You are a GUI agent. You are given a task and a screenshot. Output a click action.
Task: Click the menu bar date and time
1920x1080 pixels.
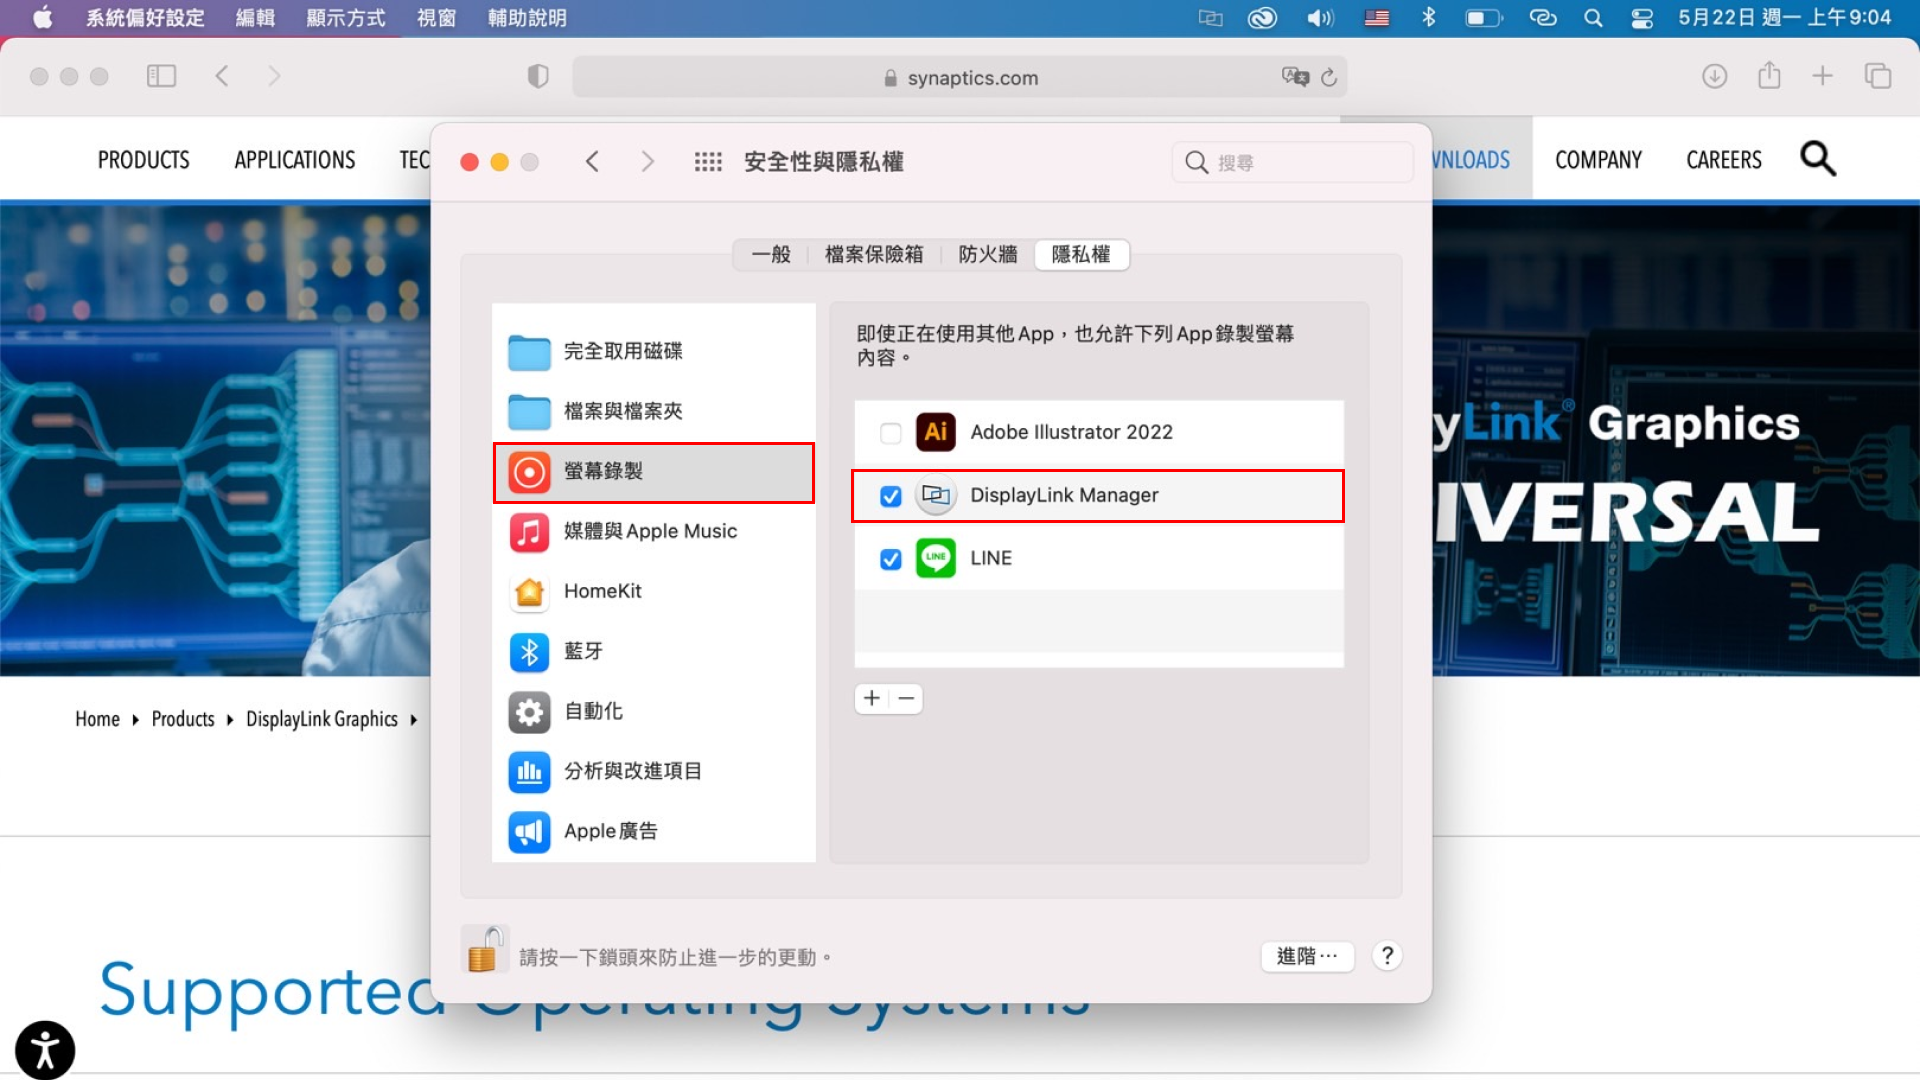point(1785,18)
